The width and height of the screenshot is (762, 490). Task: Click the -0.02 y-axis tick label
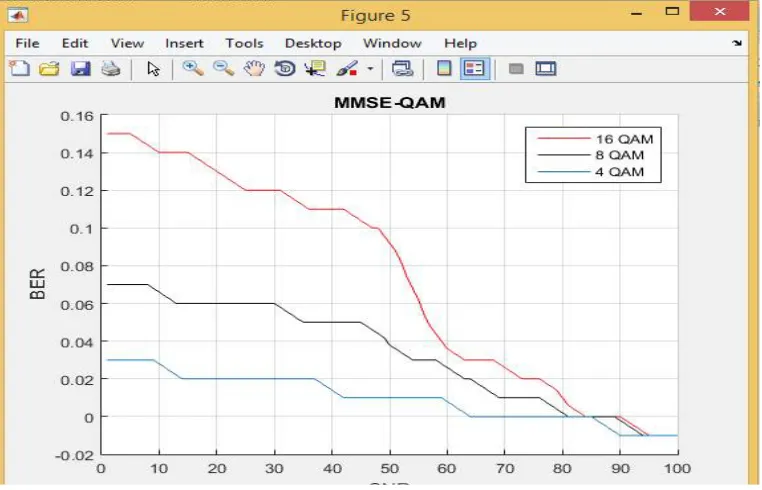pos(74,455)
